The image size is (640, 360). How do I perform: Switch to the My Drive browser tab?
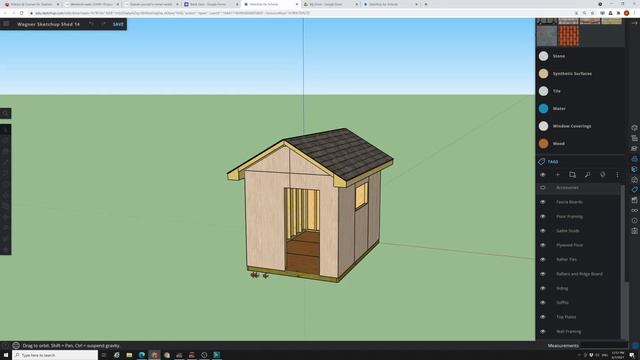(x=330, y=4)
